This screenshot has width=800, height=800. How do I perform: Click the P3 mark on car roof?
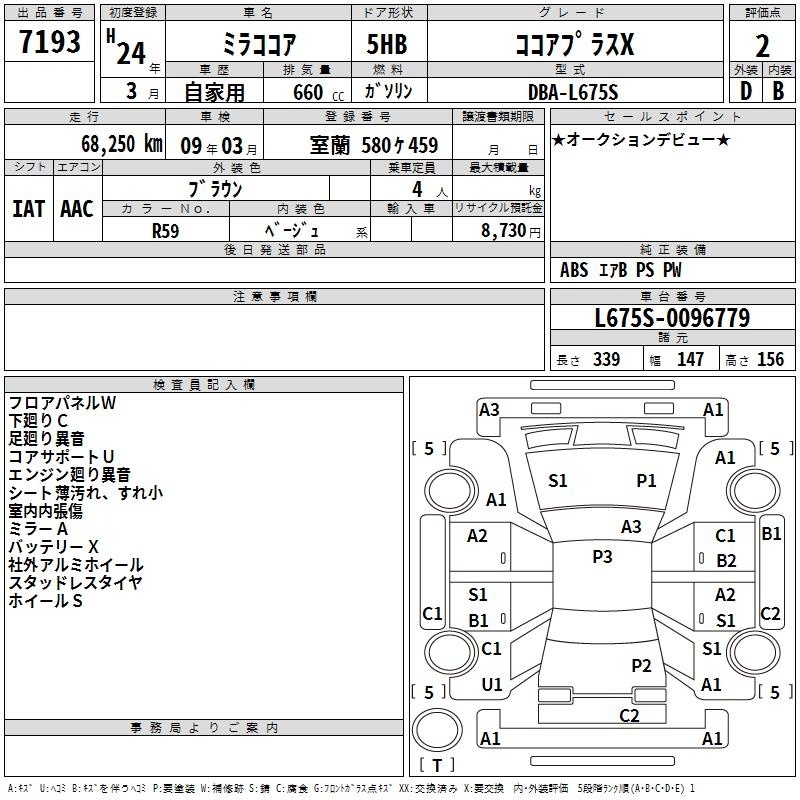pyautogui.click(x=602, y=557)
